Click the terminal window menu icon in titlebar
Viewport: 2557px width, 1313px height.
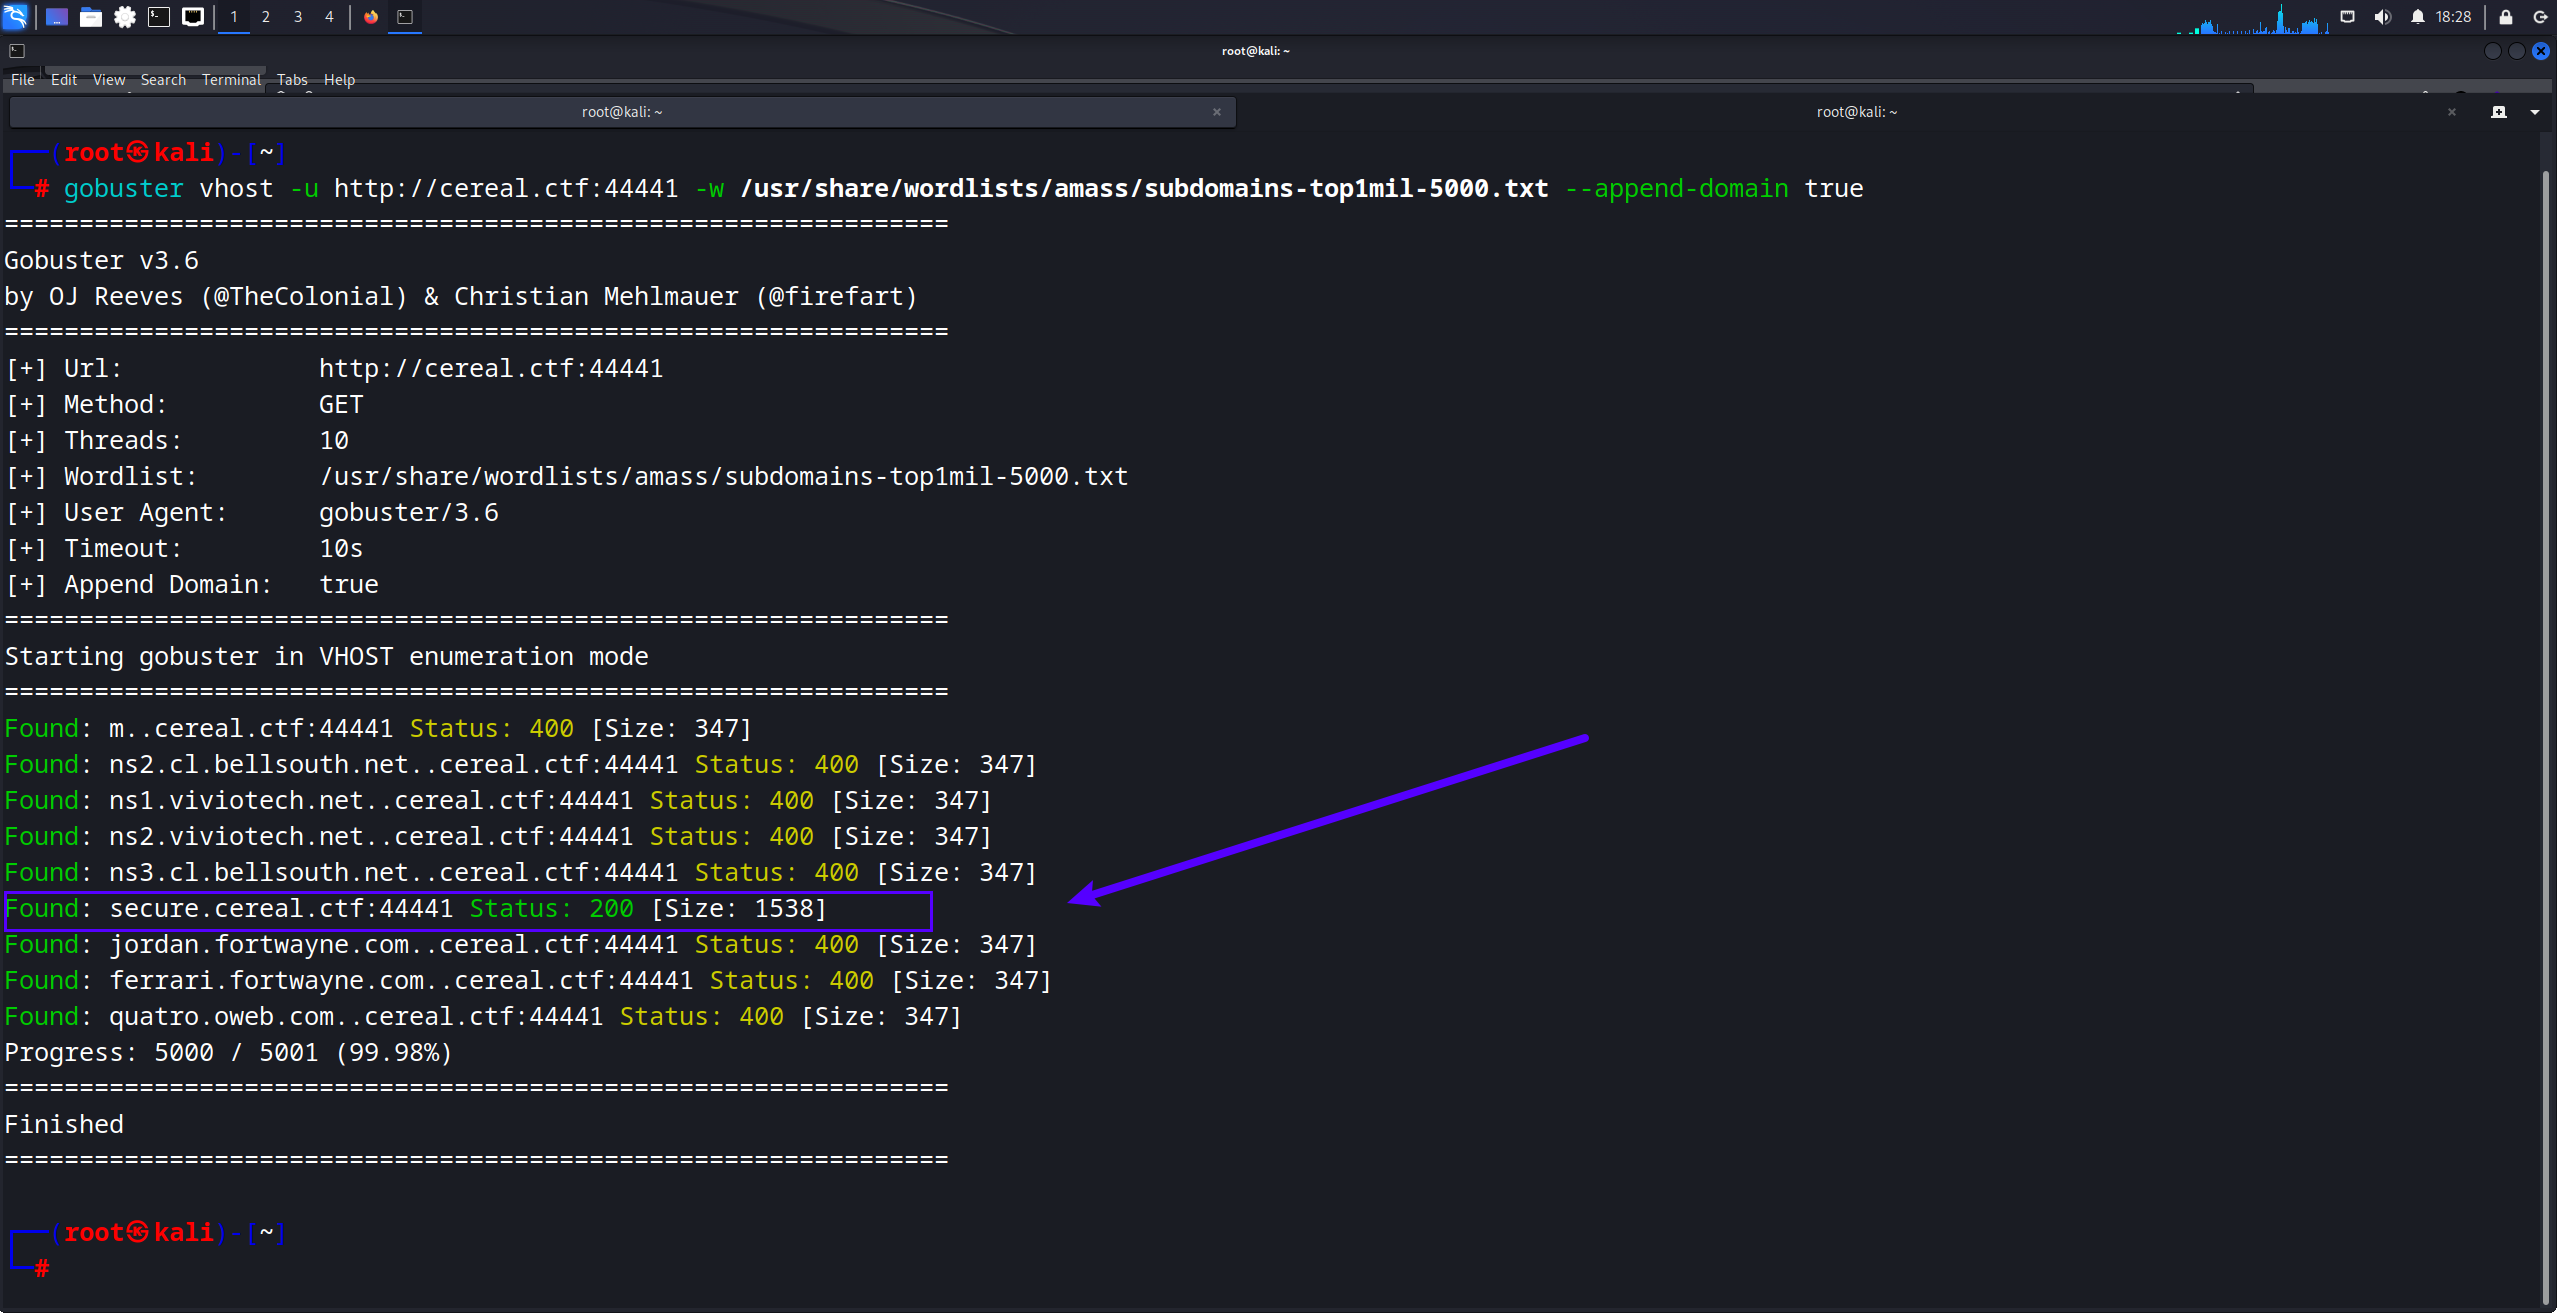click(x=17, y=51)
